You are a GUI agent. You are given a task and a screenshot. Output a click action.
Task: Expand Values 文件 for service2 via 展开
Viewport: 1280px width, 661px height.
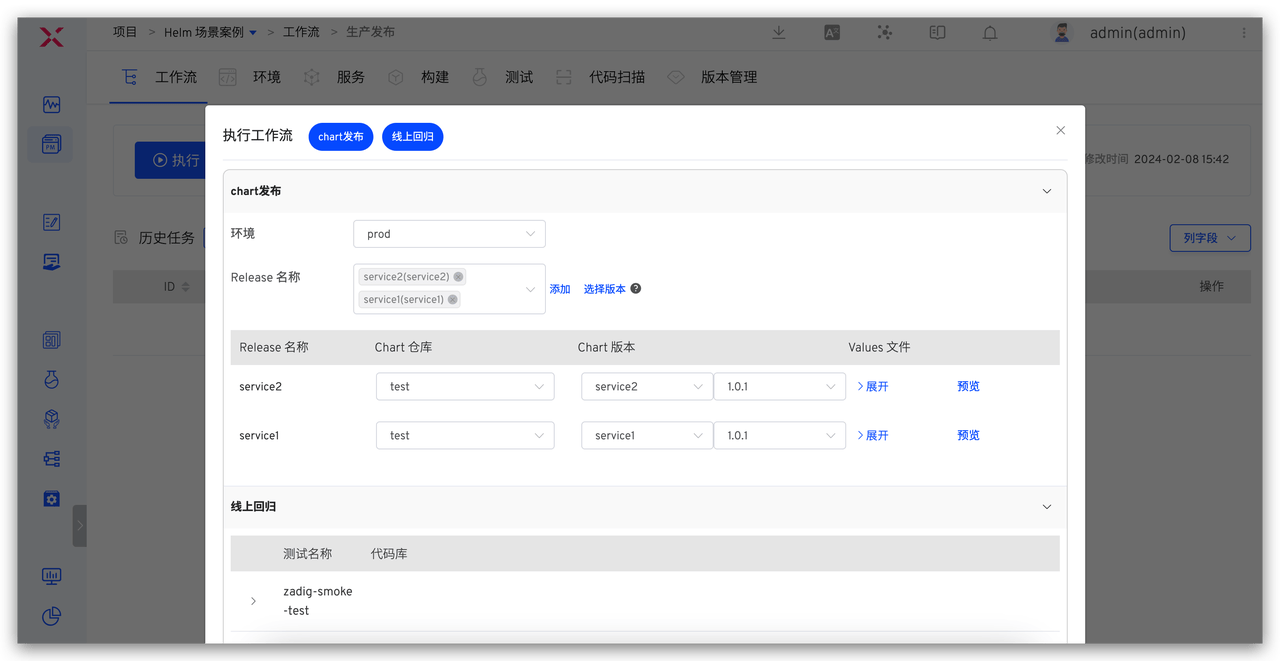tap(873, 387)
